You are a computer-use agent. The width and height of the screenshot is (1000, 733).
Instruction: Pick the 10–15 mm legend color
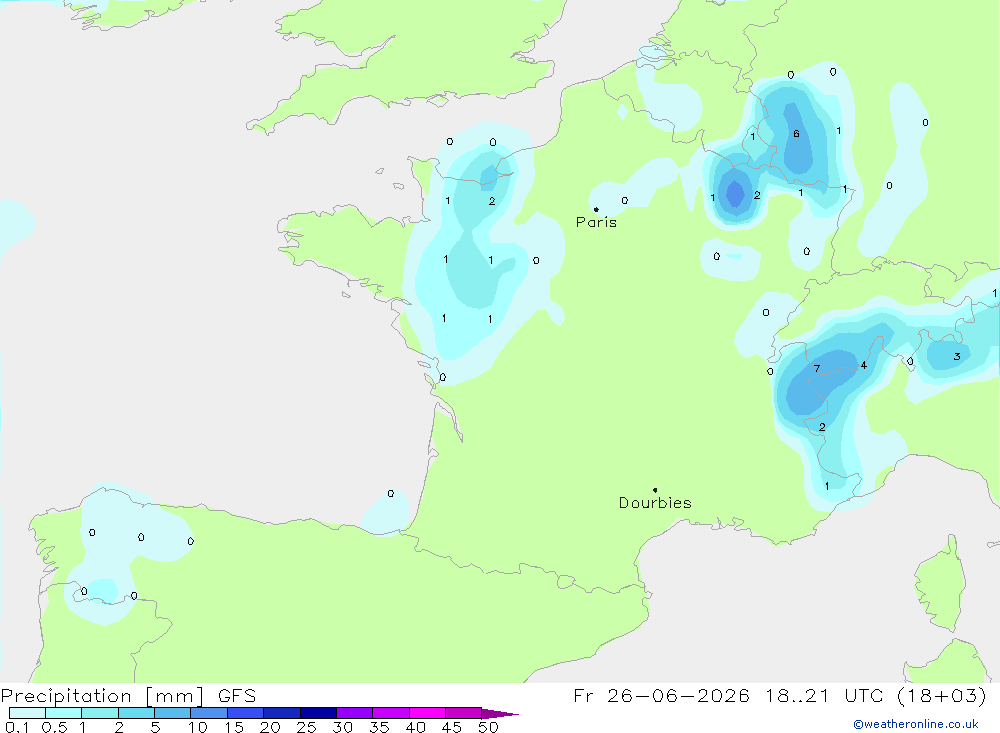pos(209,713)
